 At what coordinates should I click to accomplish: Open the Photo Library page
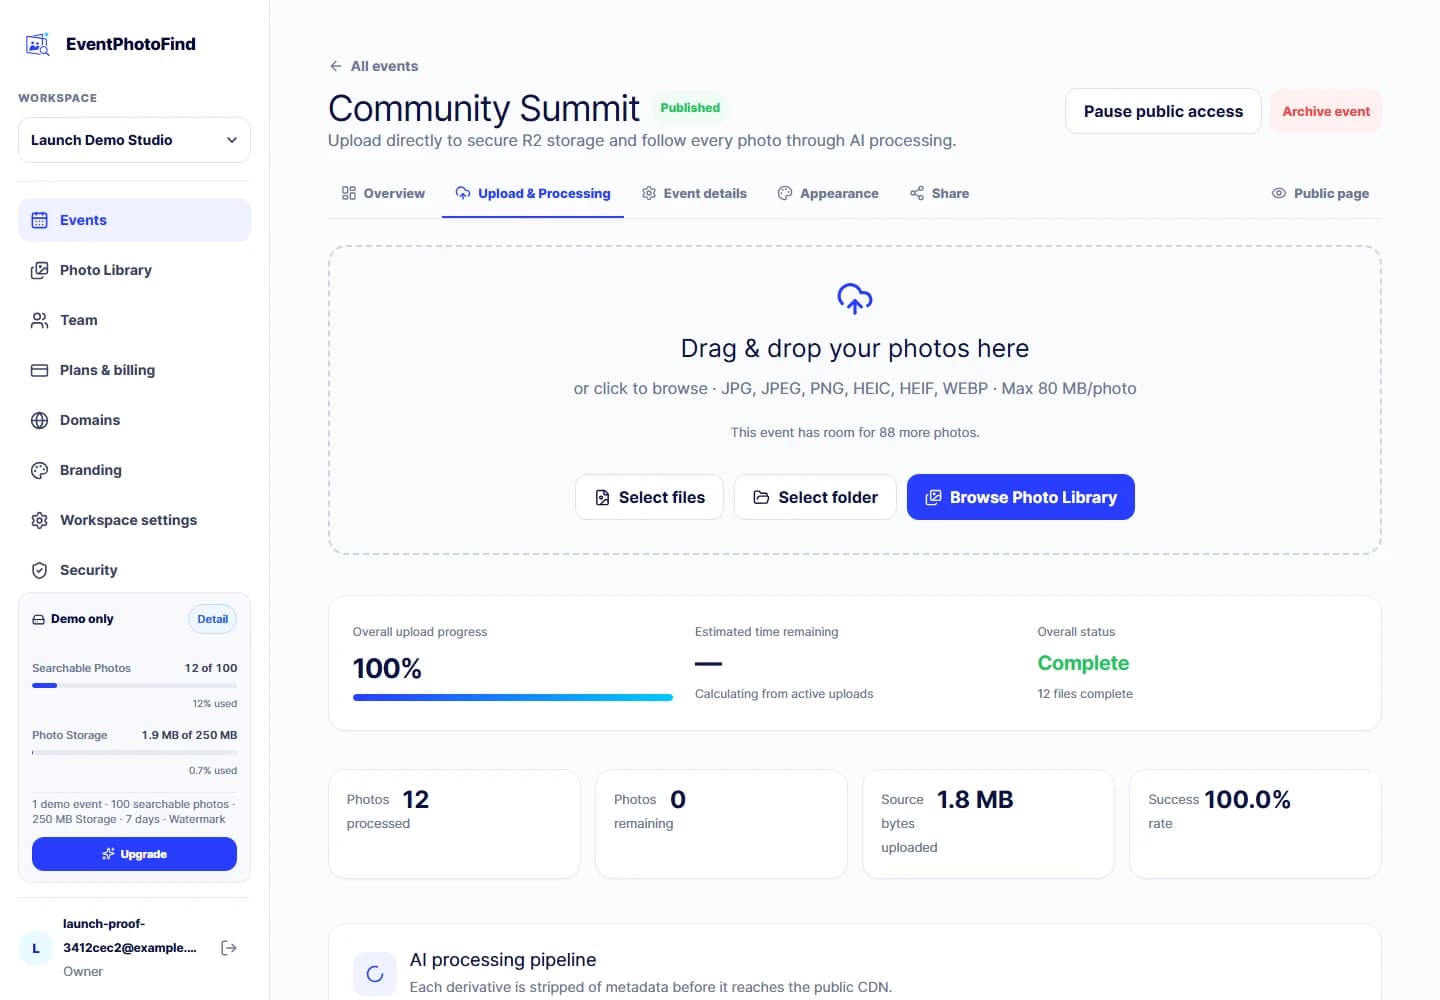(x=134, y=270)
